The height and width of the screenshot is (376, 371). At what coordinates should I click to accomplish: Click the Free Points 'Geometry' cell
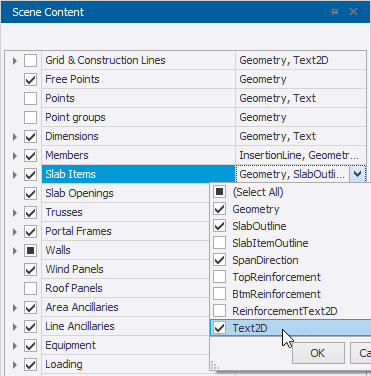[301, 79]
